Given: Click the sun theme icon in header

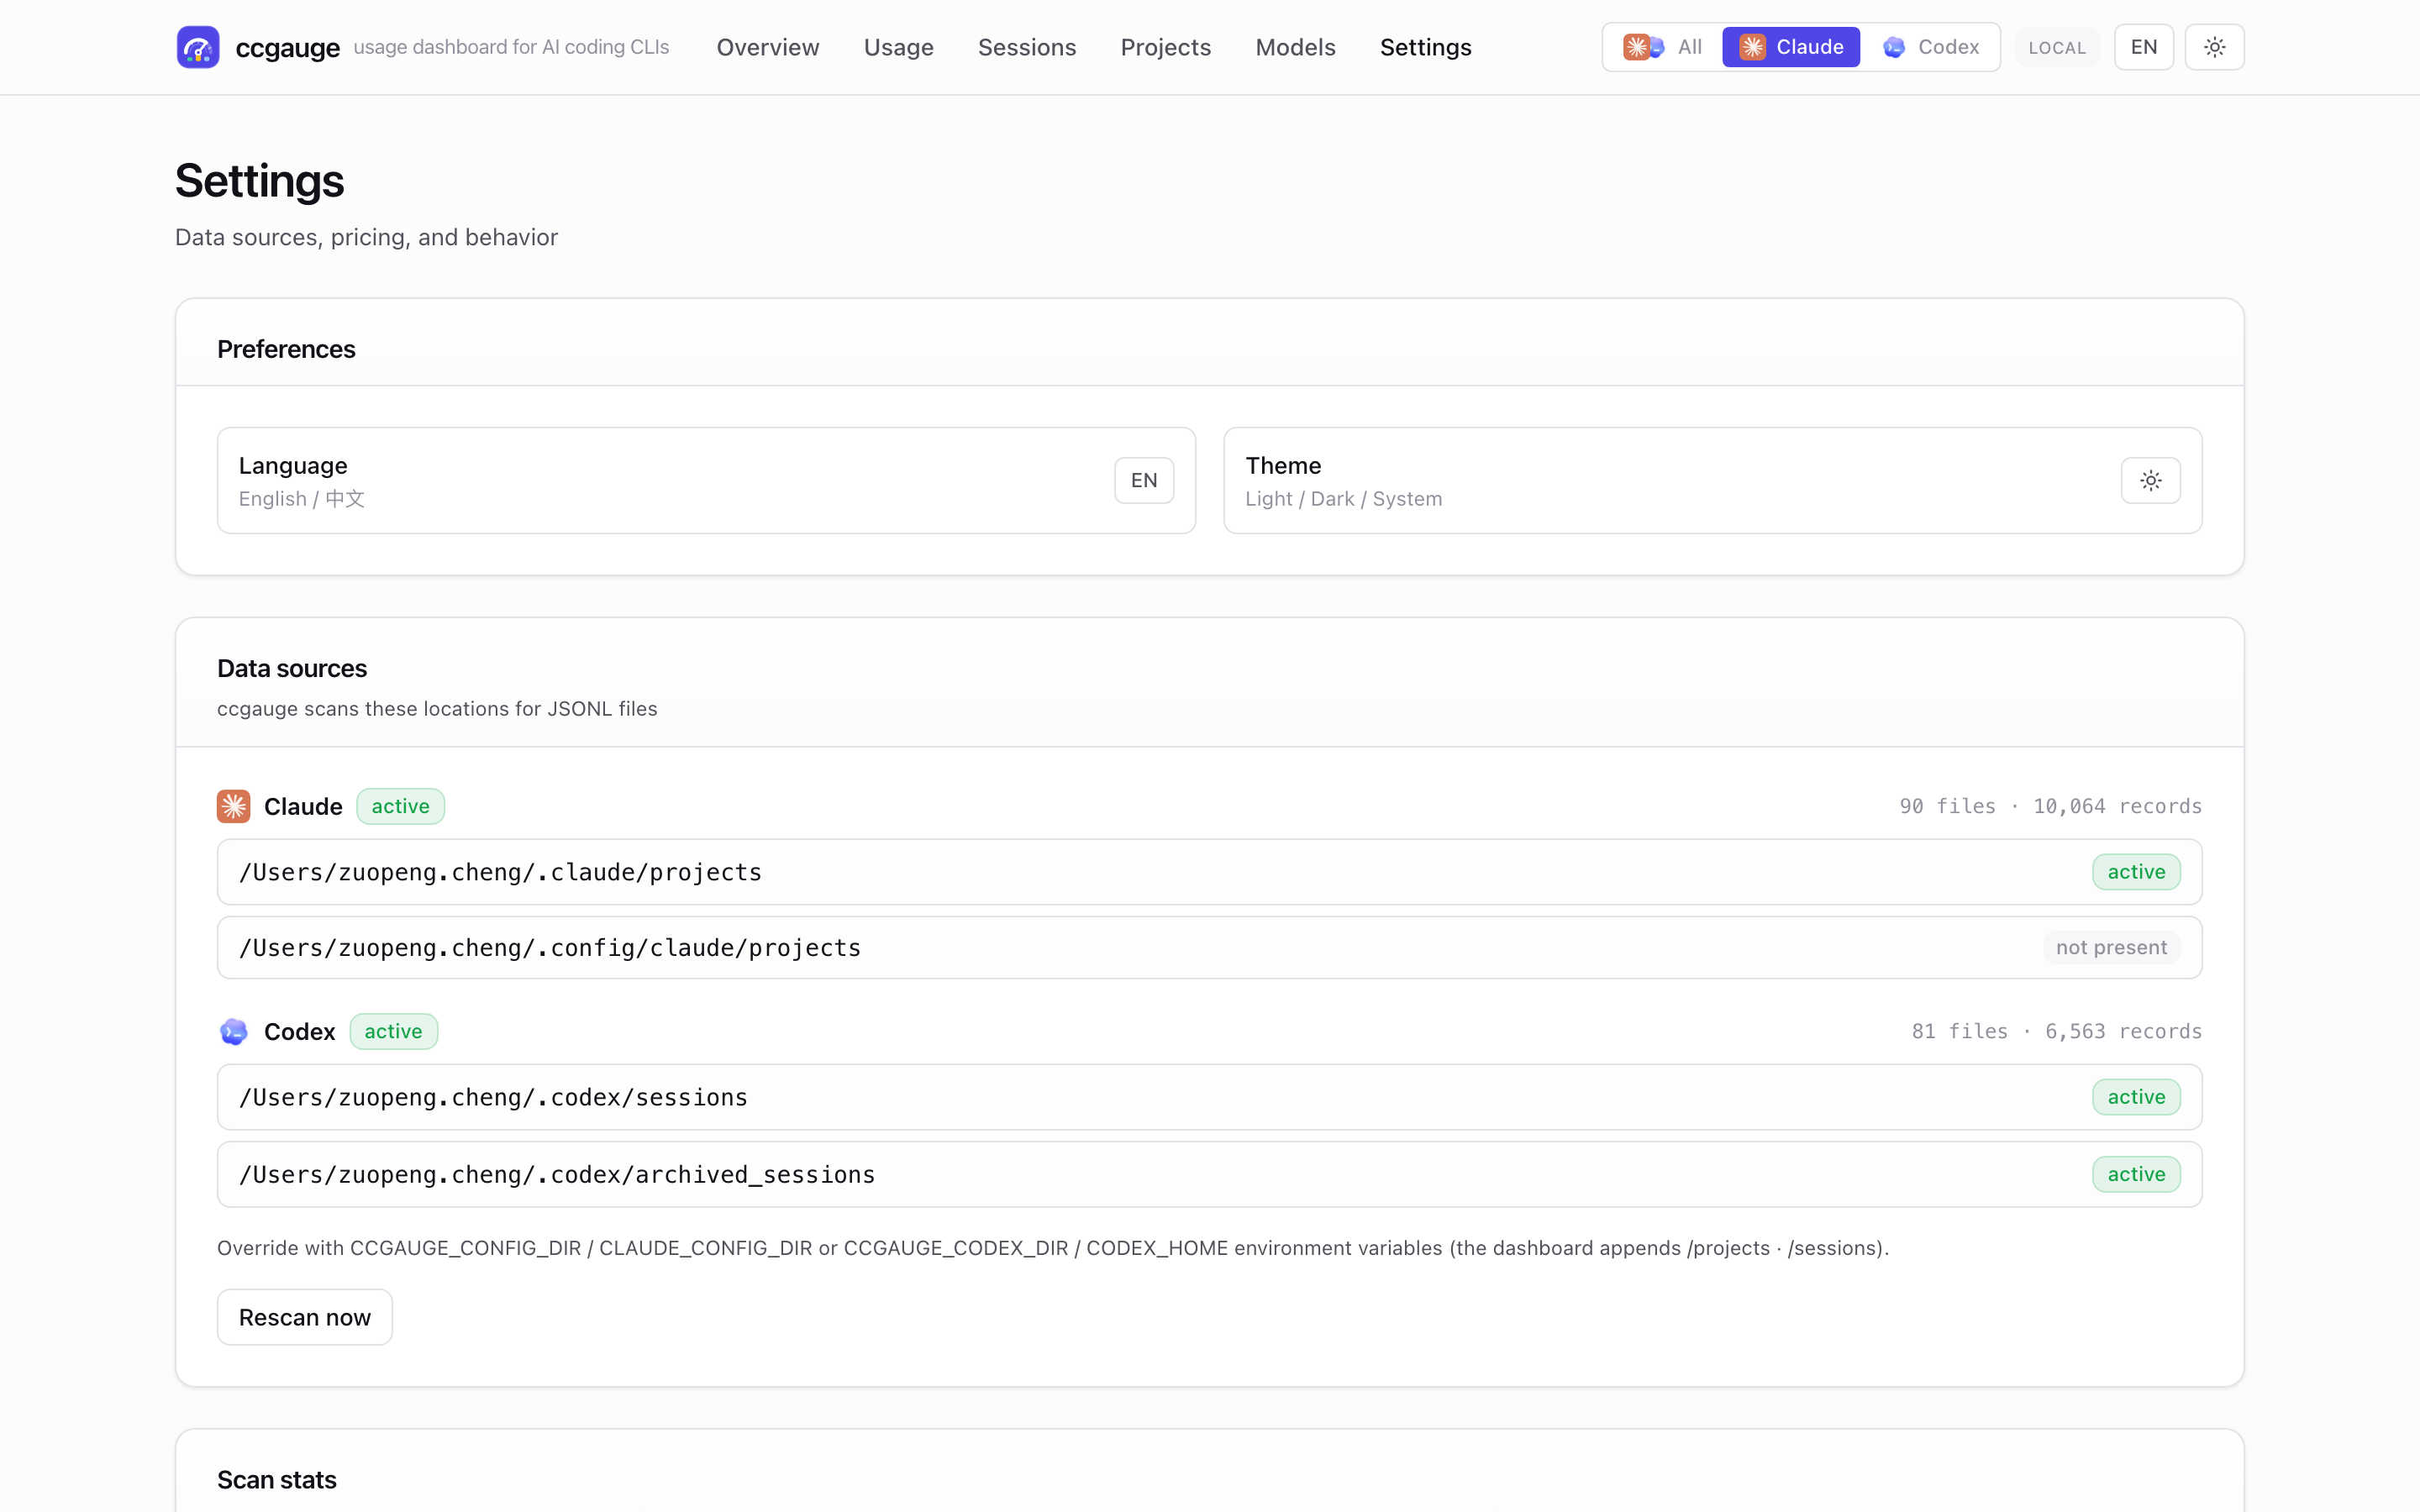Looking at the screenshot, I should coord(2214,47).
